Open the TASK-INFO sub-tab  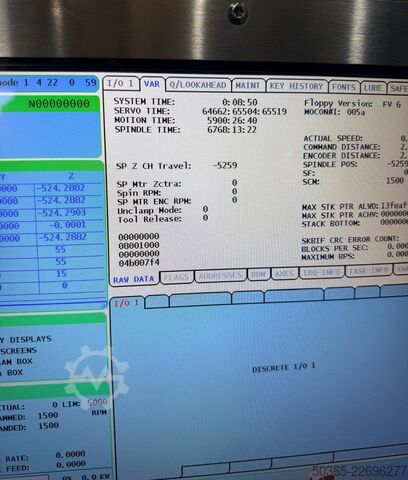point(369,270)
